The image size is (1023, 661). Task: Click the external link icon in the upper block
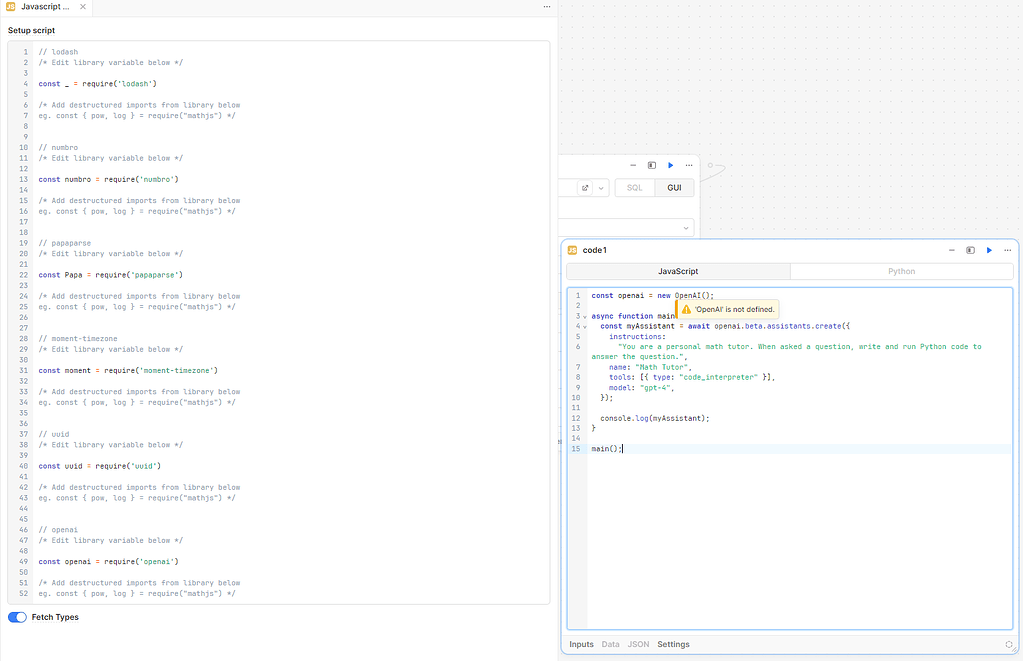[585, 187]
